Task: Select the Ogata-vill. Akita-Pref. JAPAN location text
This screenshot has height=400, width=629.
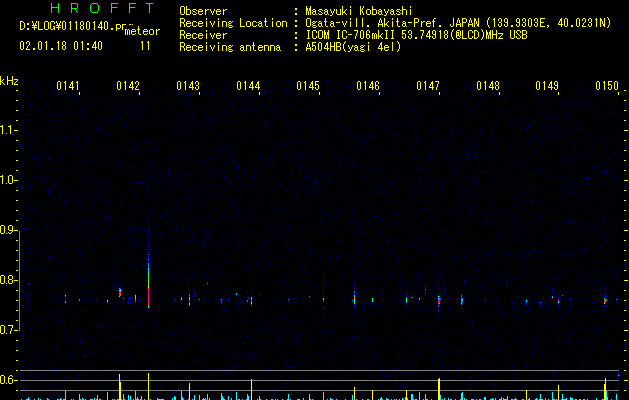Action: [x=392, y=23]
